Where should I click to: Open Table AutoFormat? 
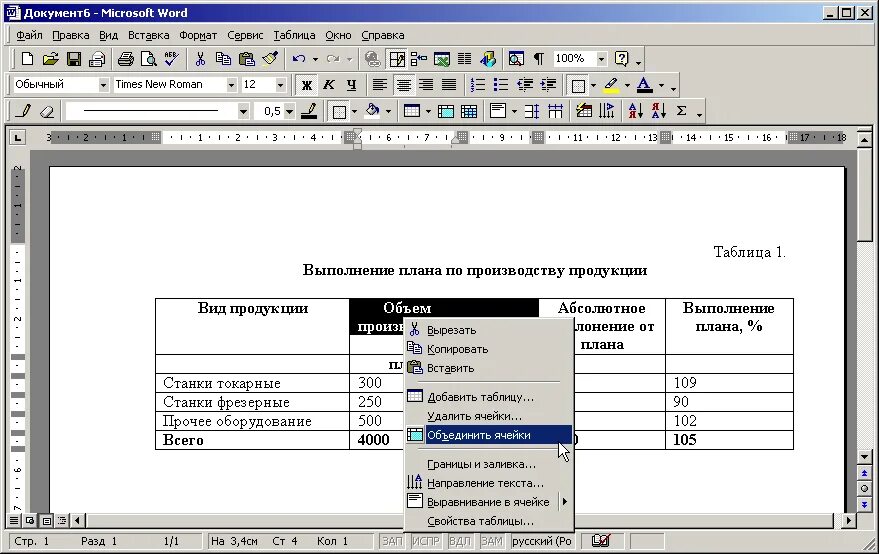584,111
